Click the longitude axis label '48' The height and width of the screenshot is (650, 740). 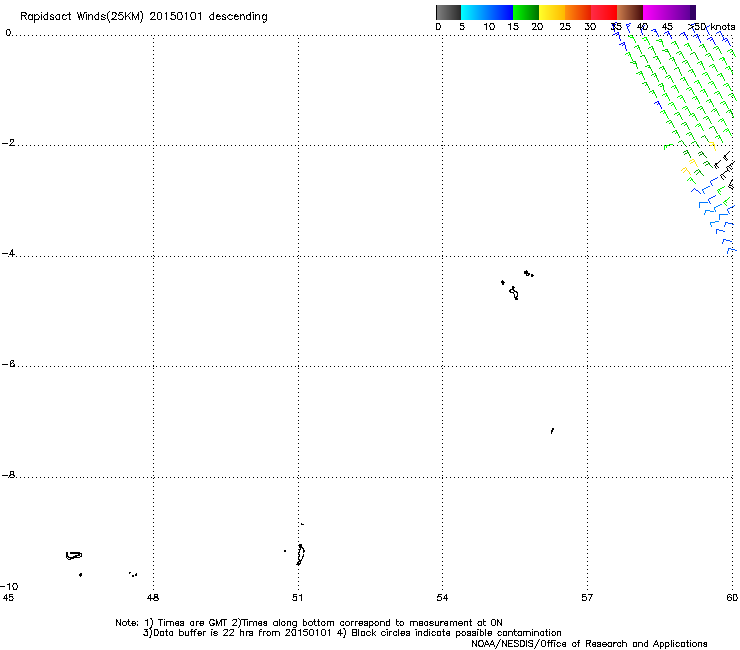click(x=153, y=598)
